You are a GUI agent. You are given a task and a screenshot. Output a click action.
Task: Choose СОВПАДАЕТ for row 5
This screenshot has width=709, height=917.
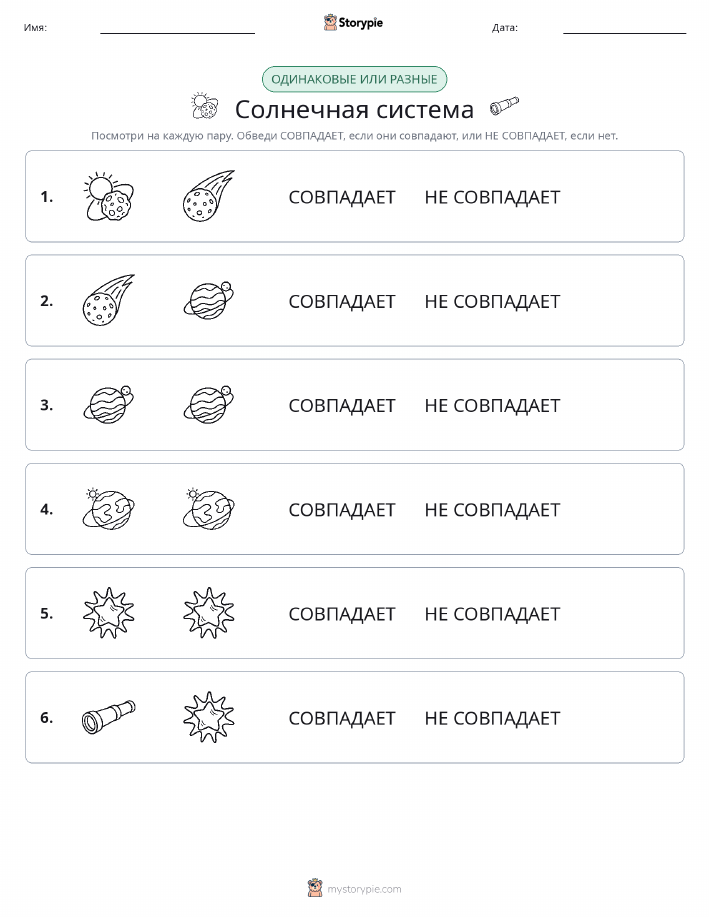point(342,614)
